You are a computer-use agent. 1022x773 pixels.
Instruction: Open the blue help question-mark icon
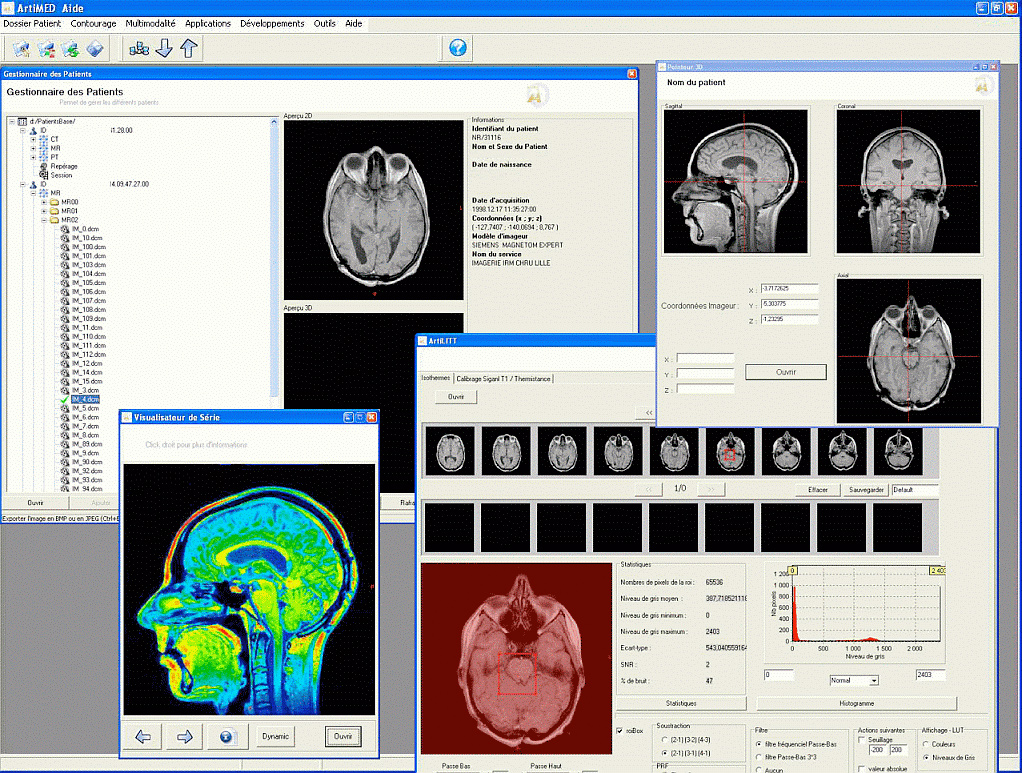[458, 48]
